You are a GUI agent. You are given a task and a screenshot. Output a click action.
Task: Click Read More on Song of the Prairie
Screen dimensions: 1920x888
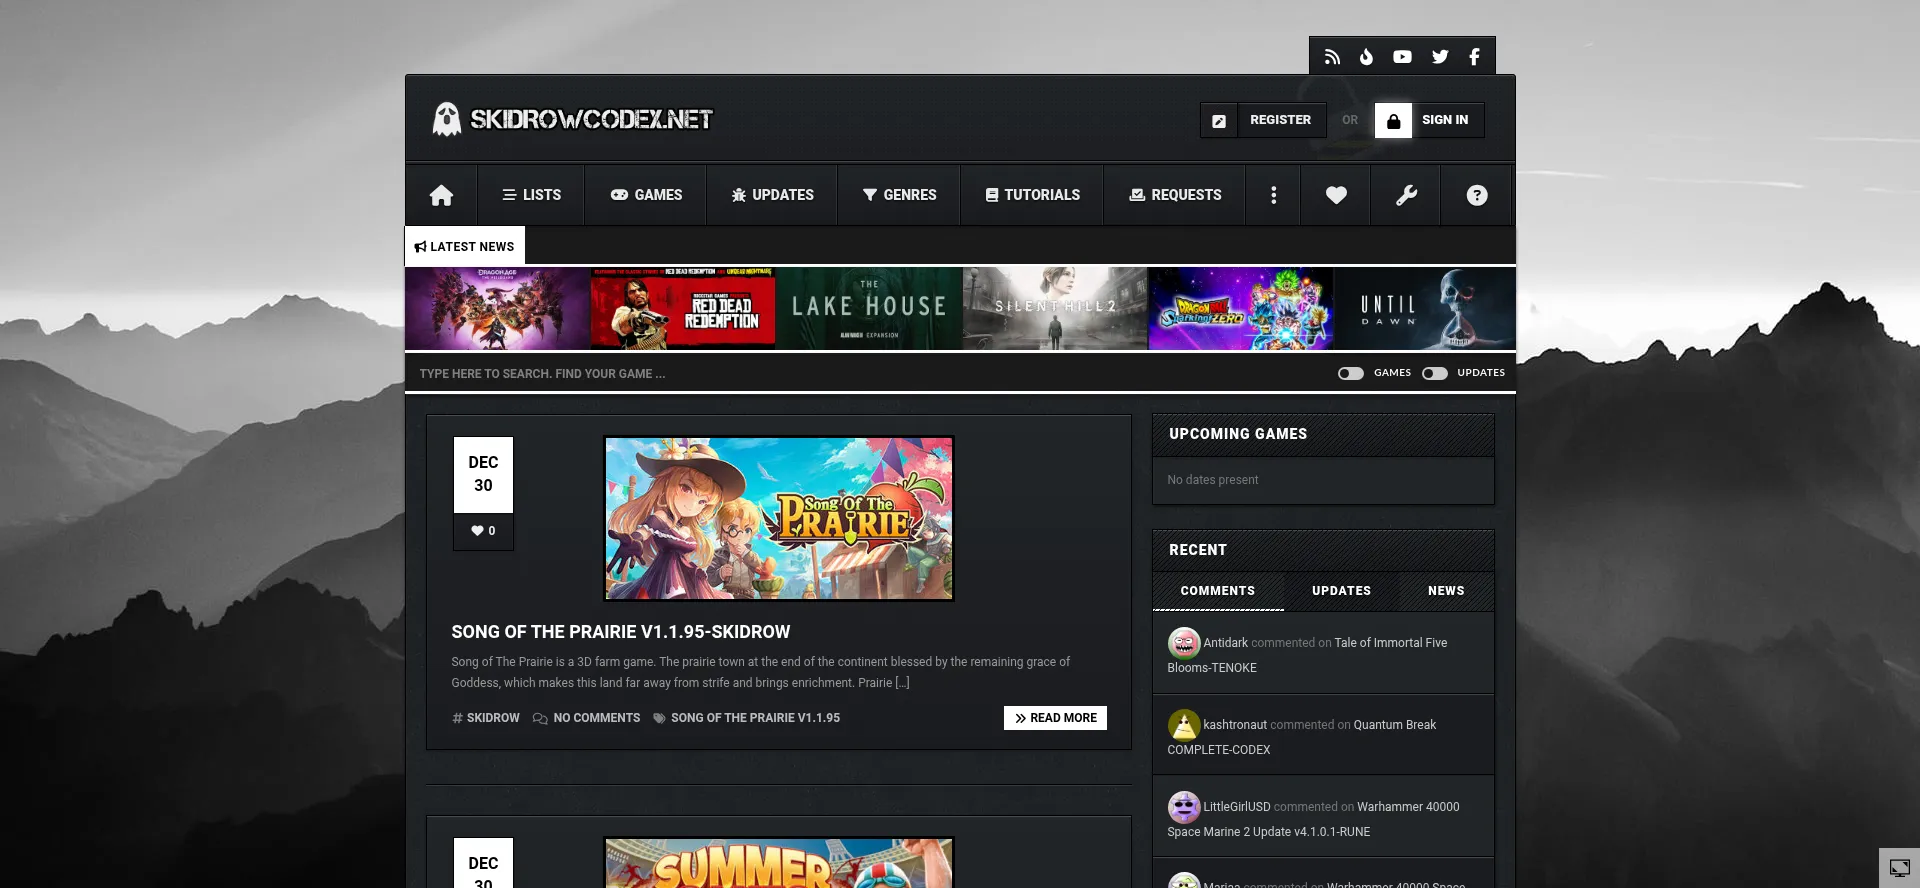1055,718
